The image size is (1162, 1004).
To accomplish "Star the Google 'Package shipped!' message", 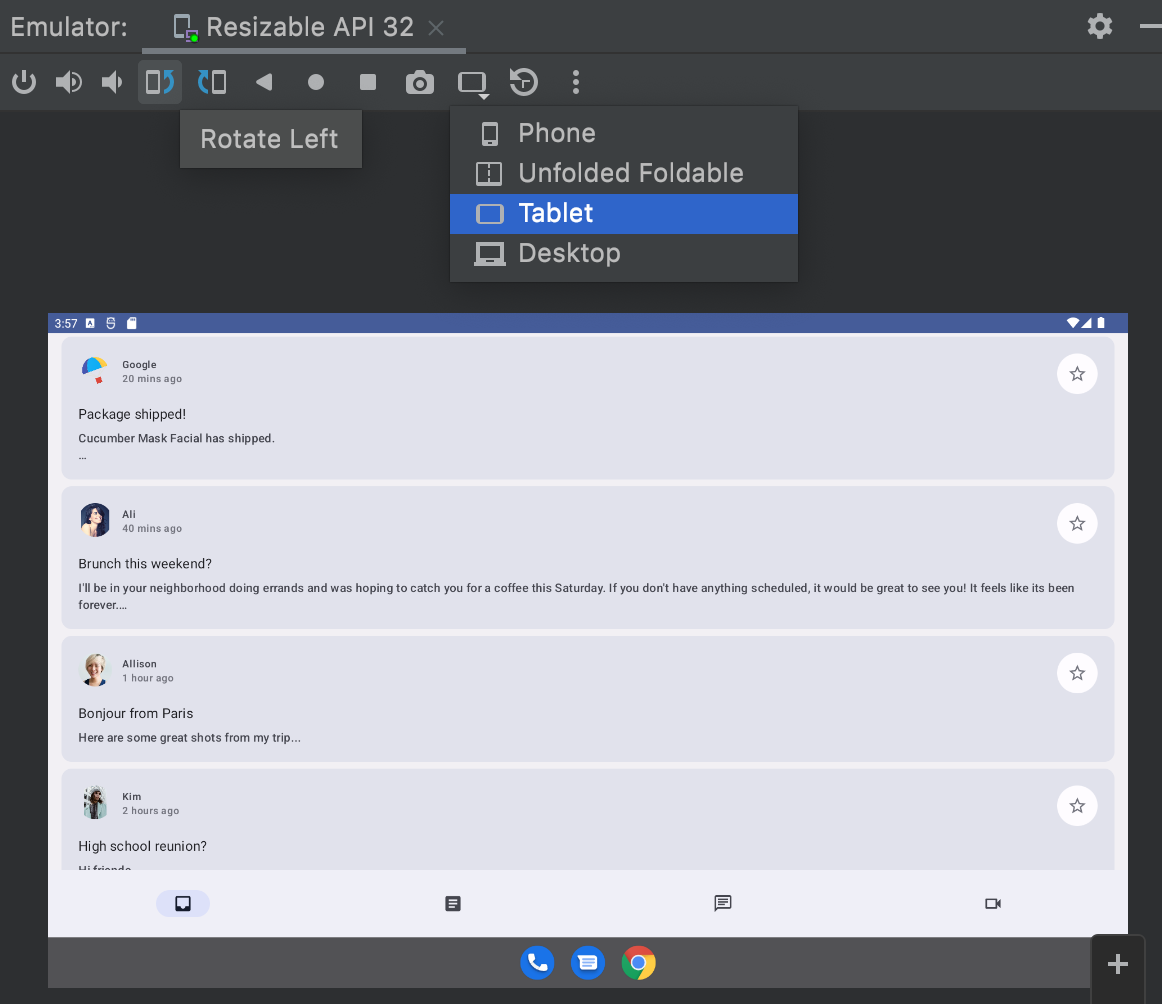I will click(x=1077, y=373).
